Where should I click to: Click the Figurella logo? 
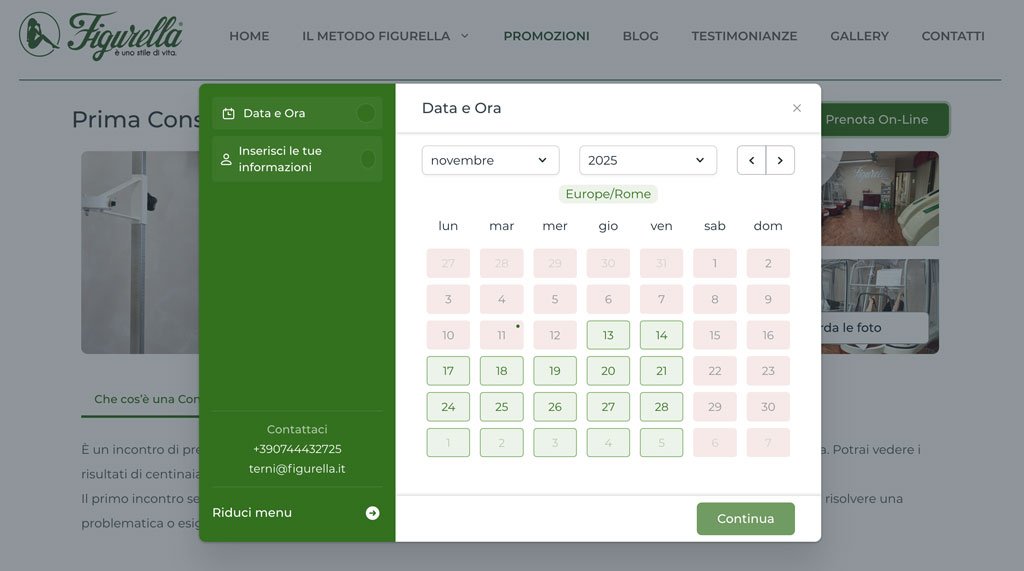[x=101, y=36]
